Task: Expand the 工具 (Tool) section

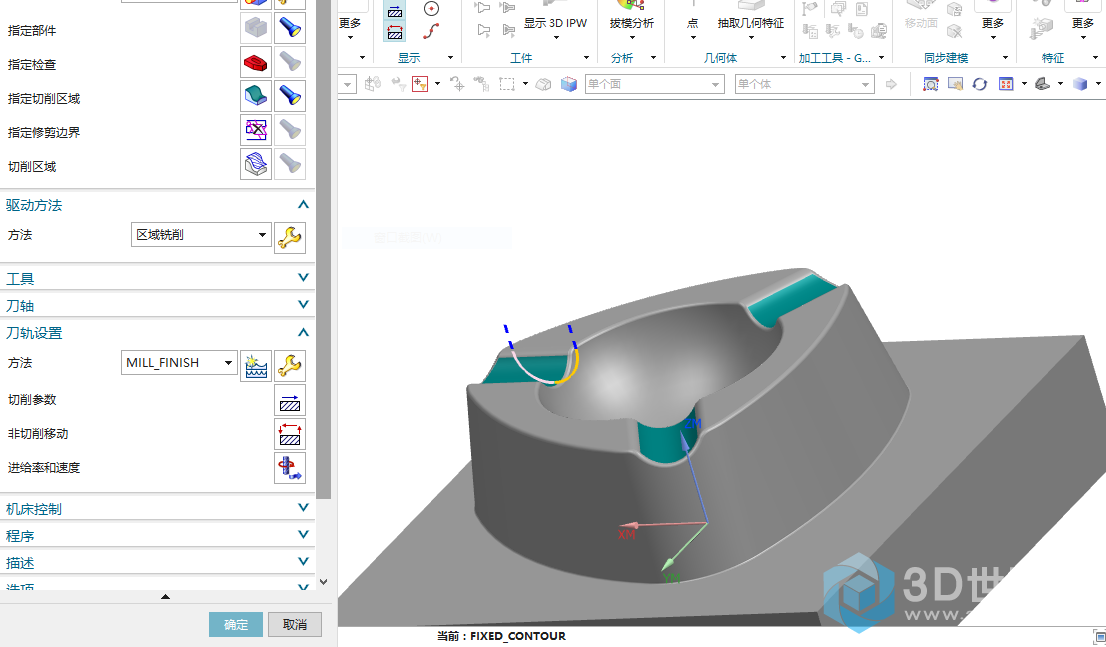Action: tap(303, 278)
